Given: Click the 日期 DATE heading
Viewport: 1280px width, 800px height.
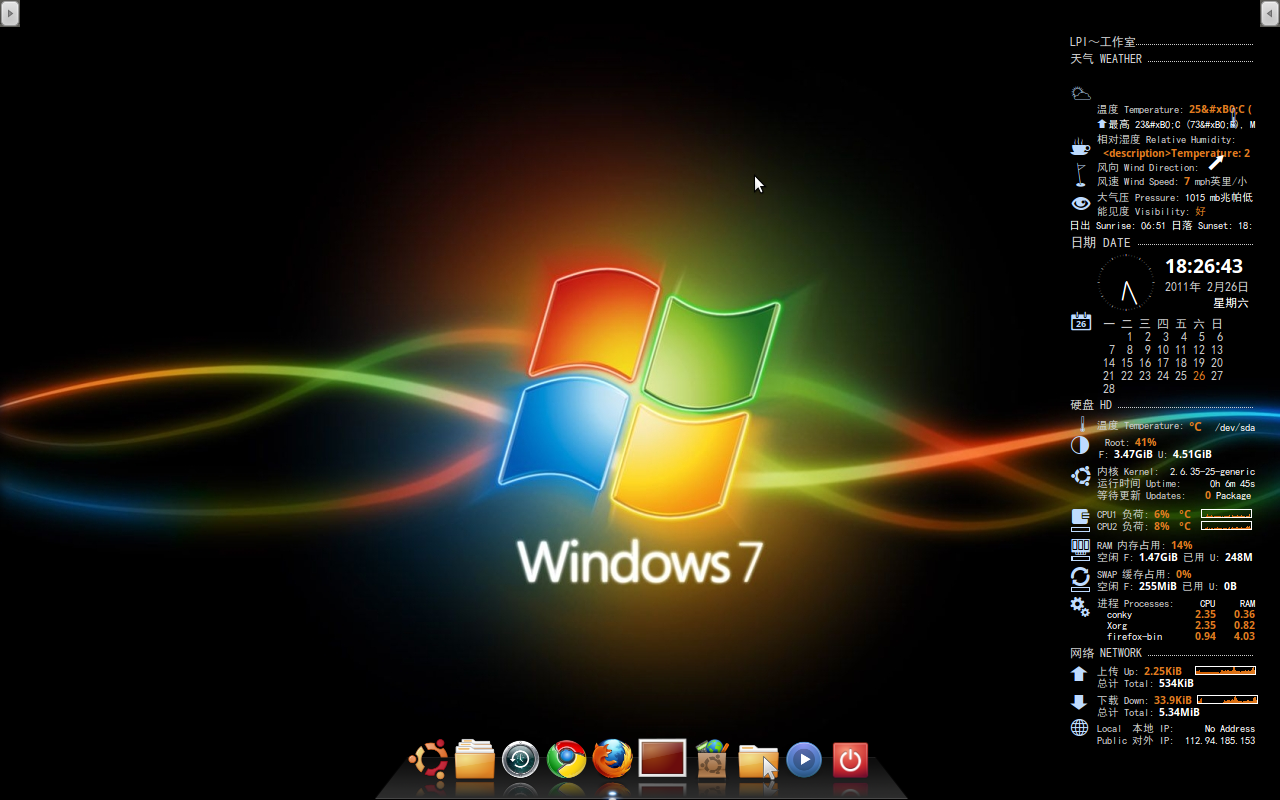Looking at the screenshot, I should click(x=1100, y=243).
